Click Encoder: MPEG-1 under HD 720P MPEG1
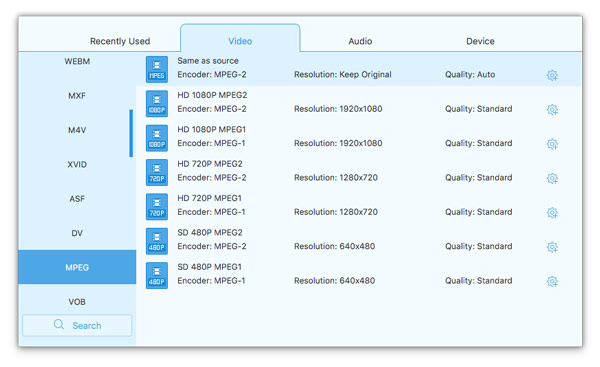 (x=211, y=212)
